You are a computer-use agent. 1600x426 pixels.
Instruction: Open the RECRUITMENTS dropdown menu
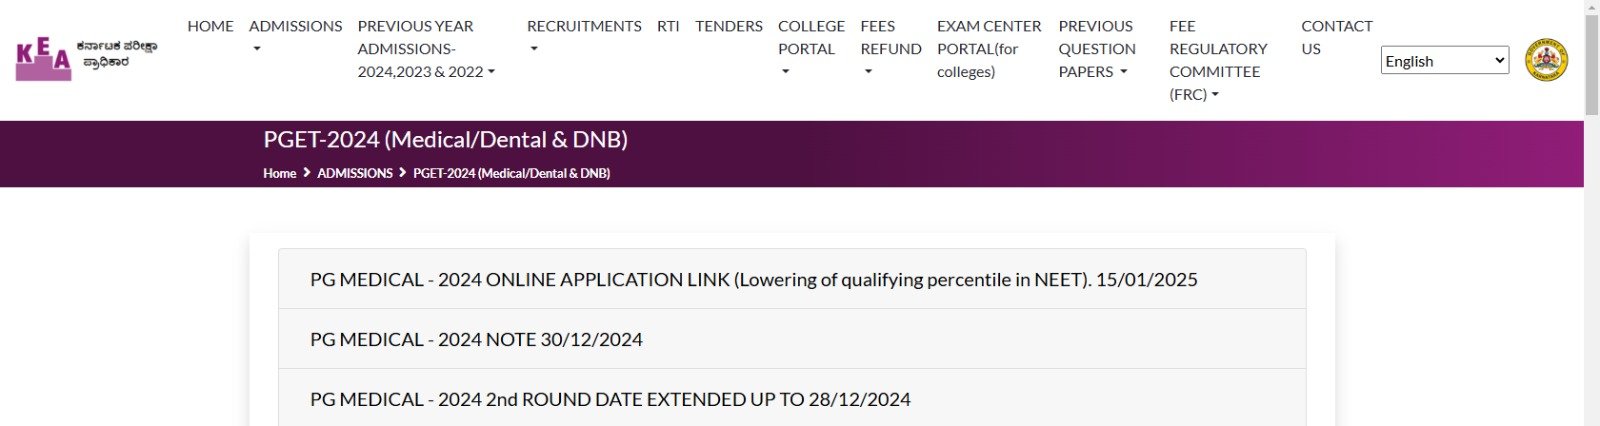[x=584, y=37]
